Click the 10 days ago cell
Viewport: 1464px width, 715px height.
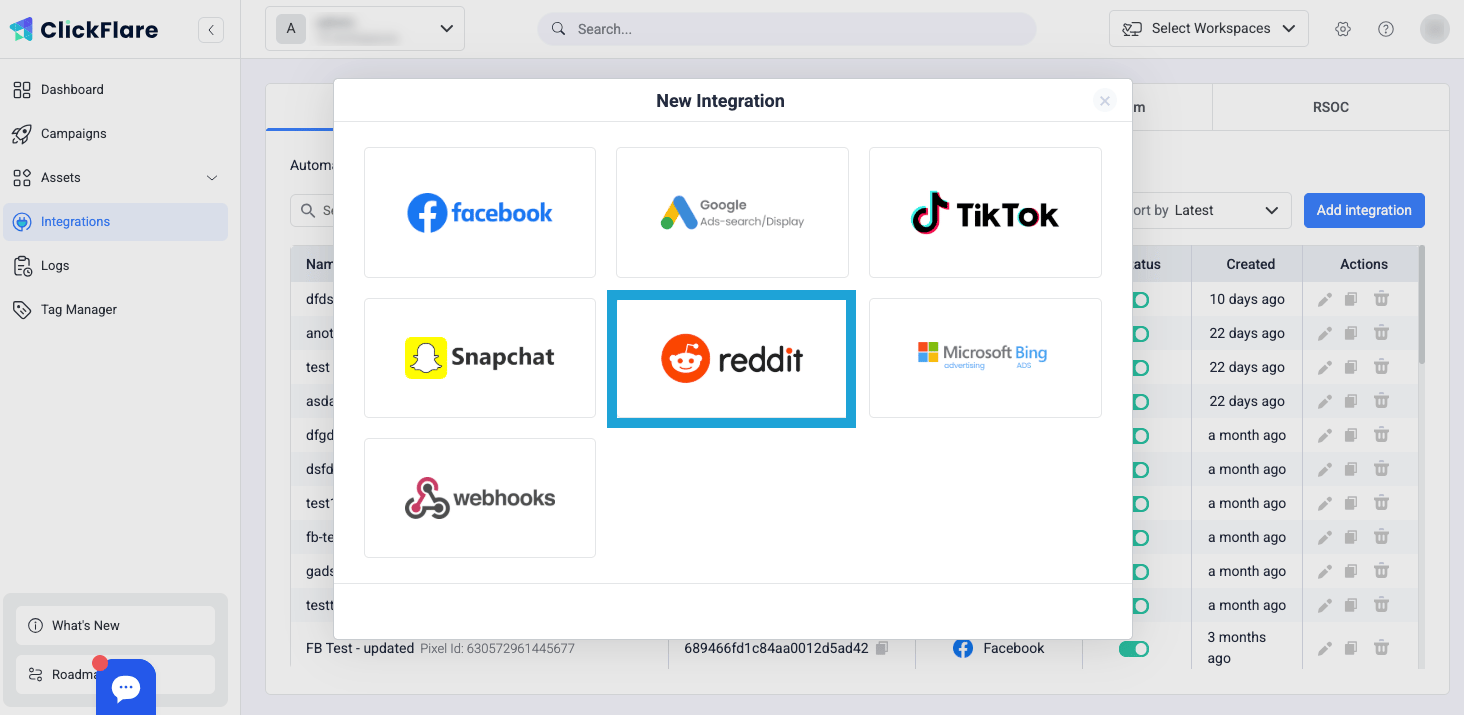click(x=1247, y=299)
